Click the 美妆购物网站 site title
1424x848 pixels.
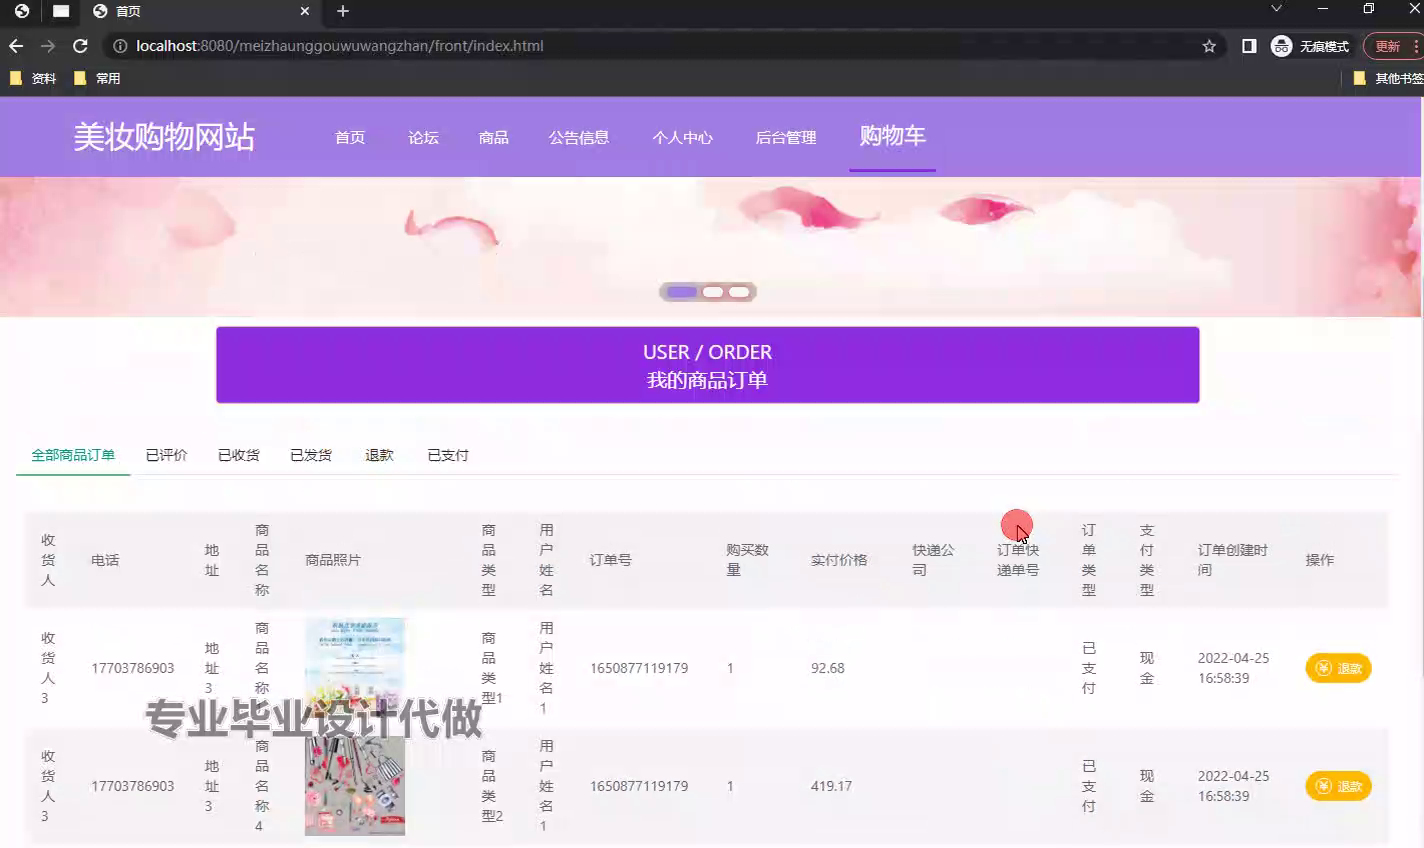[164, 137]
